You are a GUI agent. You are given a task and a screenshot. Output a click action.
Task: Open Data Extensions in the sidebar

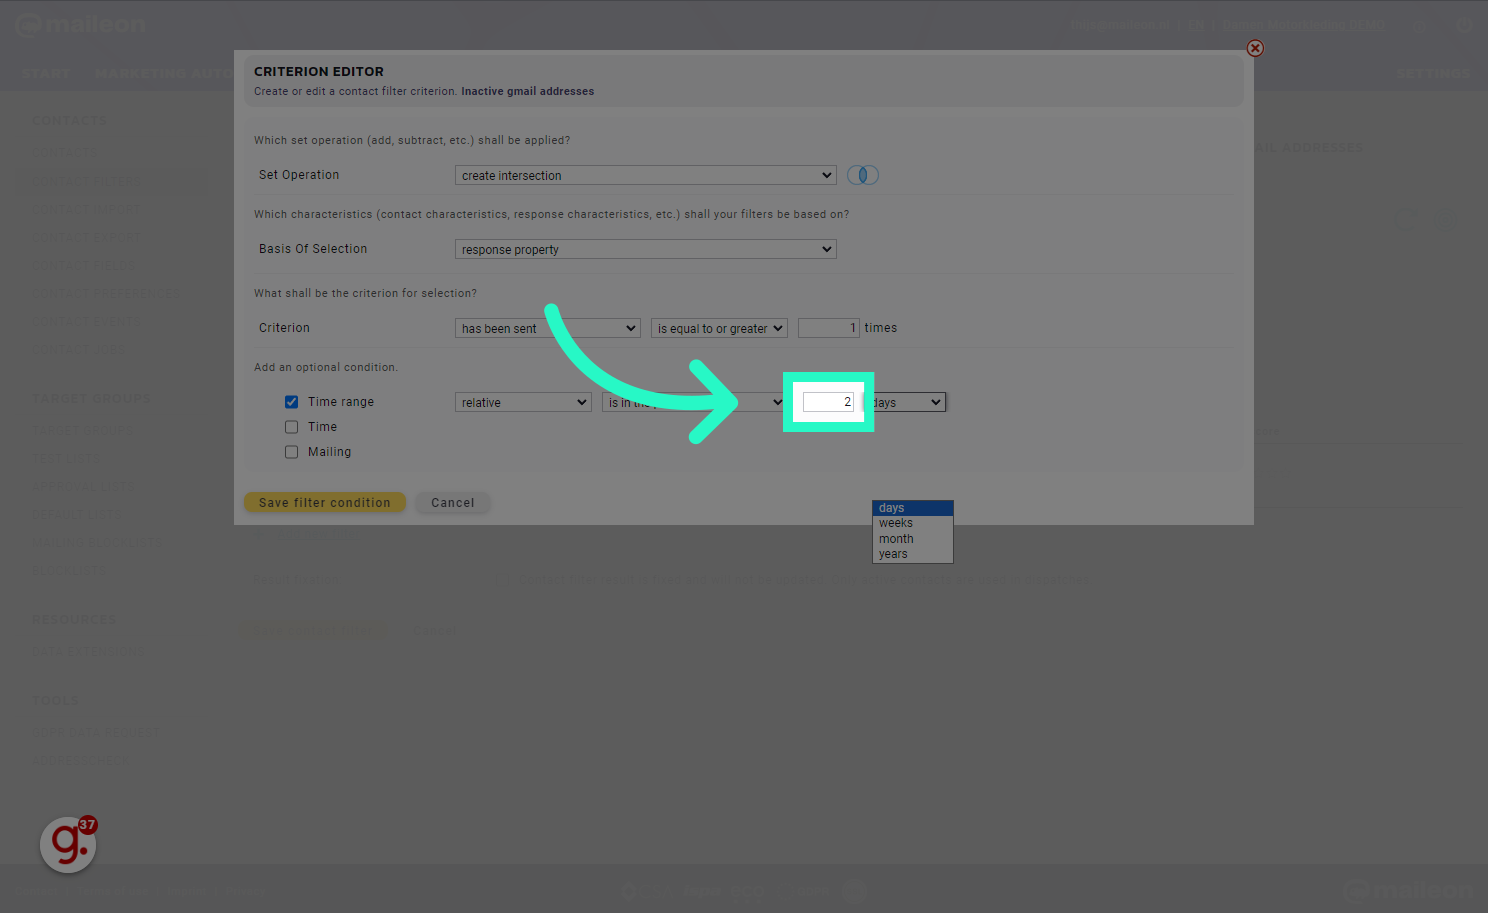tap(88, 651)
